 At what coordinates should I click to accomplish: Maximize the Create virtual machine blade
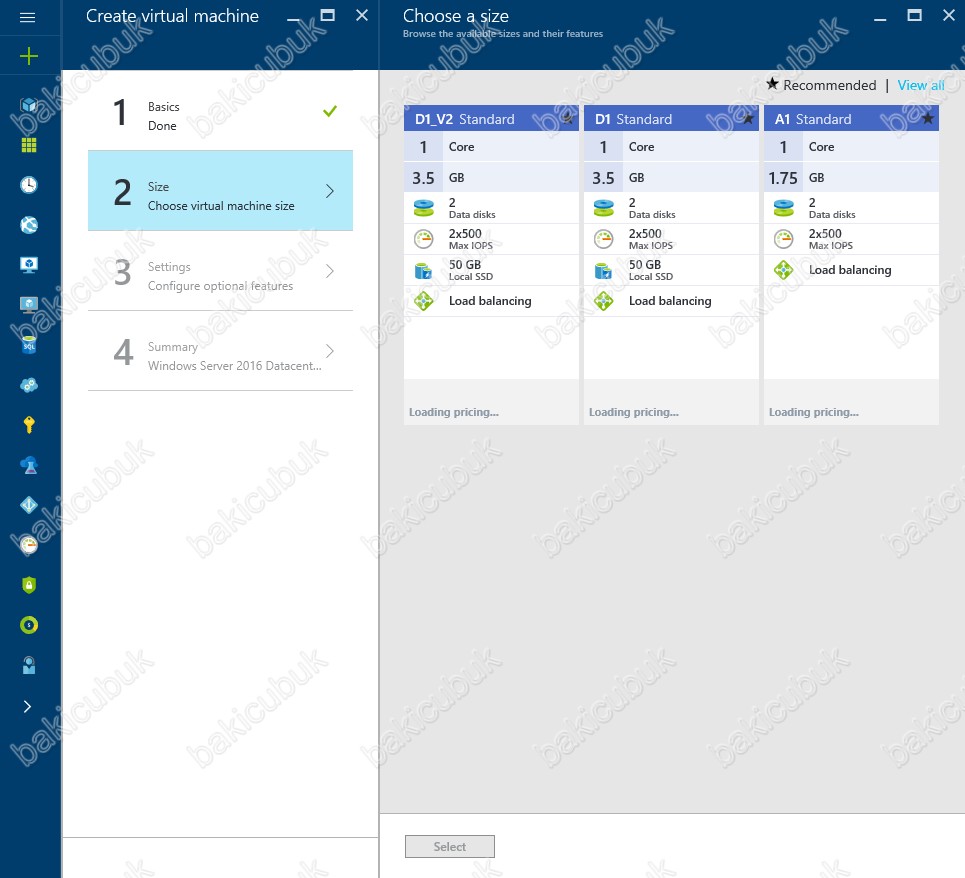(328, 15)
